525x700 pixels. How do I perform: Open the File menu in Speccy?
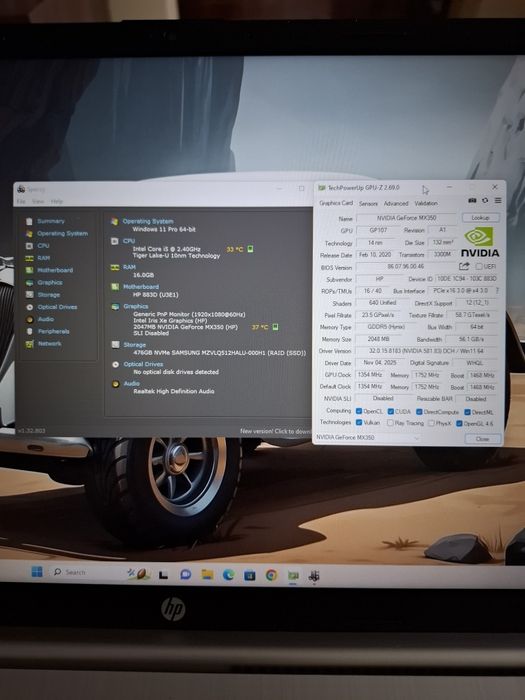pyautogui.click(x=21, y=201)
